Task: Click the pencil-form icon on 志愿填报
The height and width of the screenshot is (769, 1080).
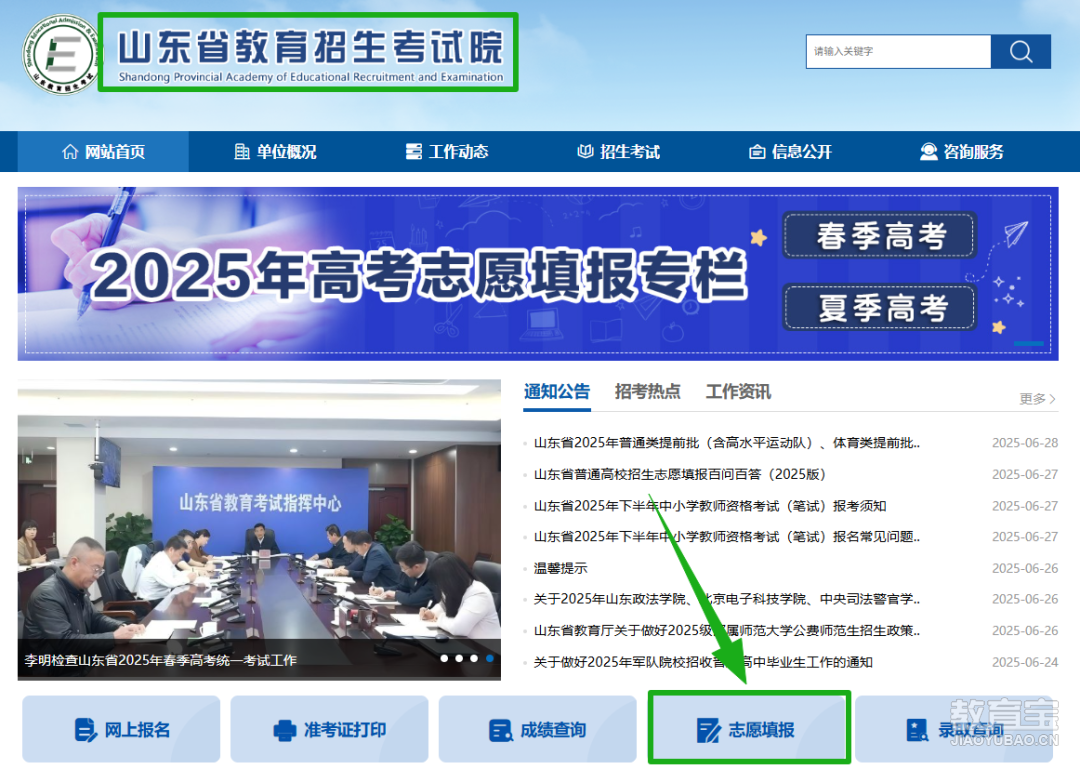Action: point(709,730)
